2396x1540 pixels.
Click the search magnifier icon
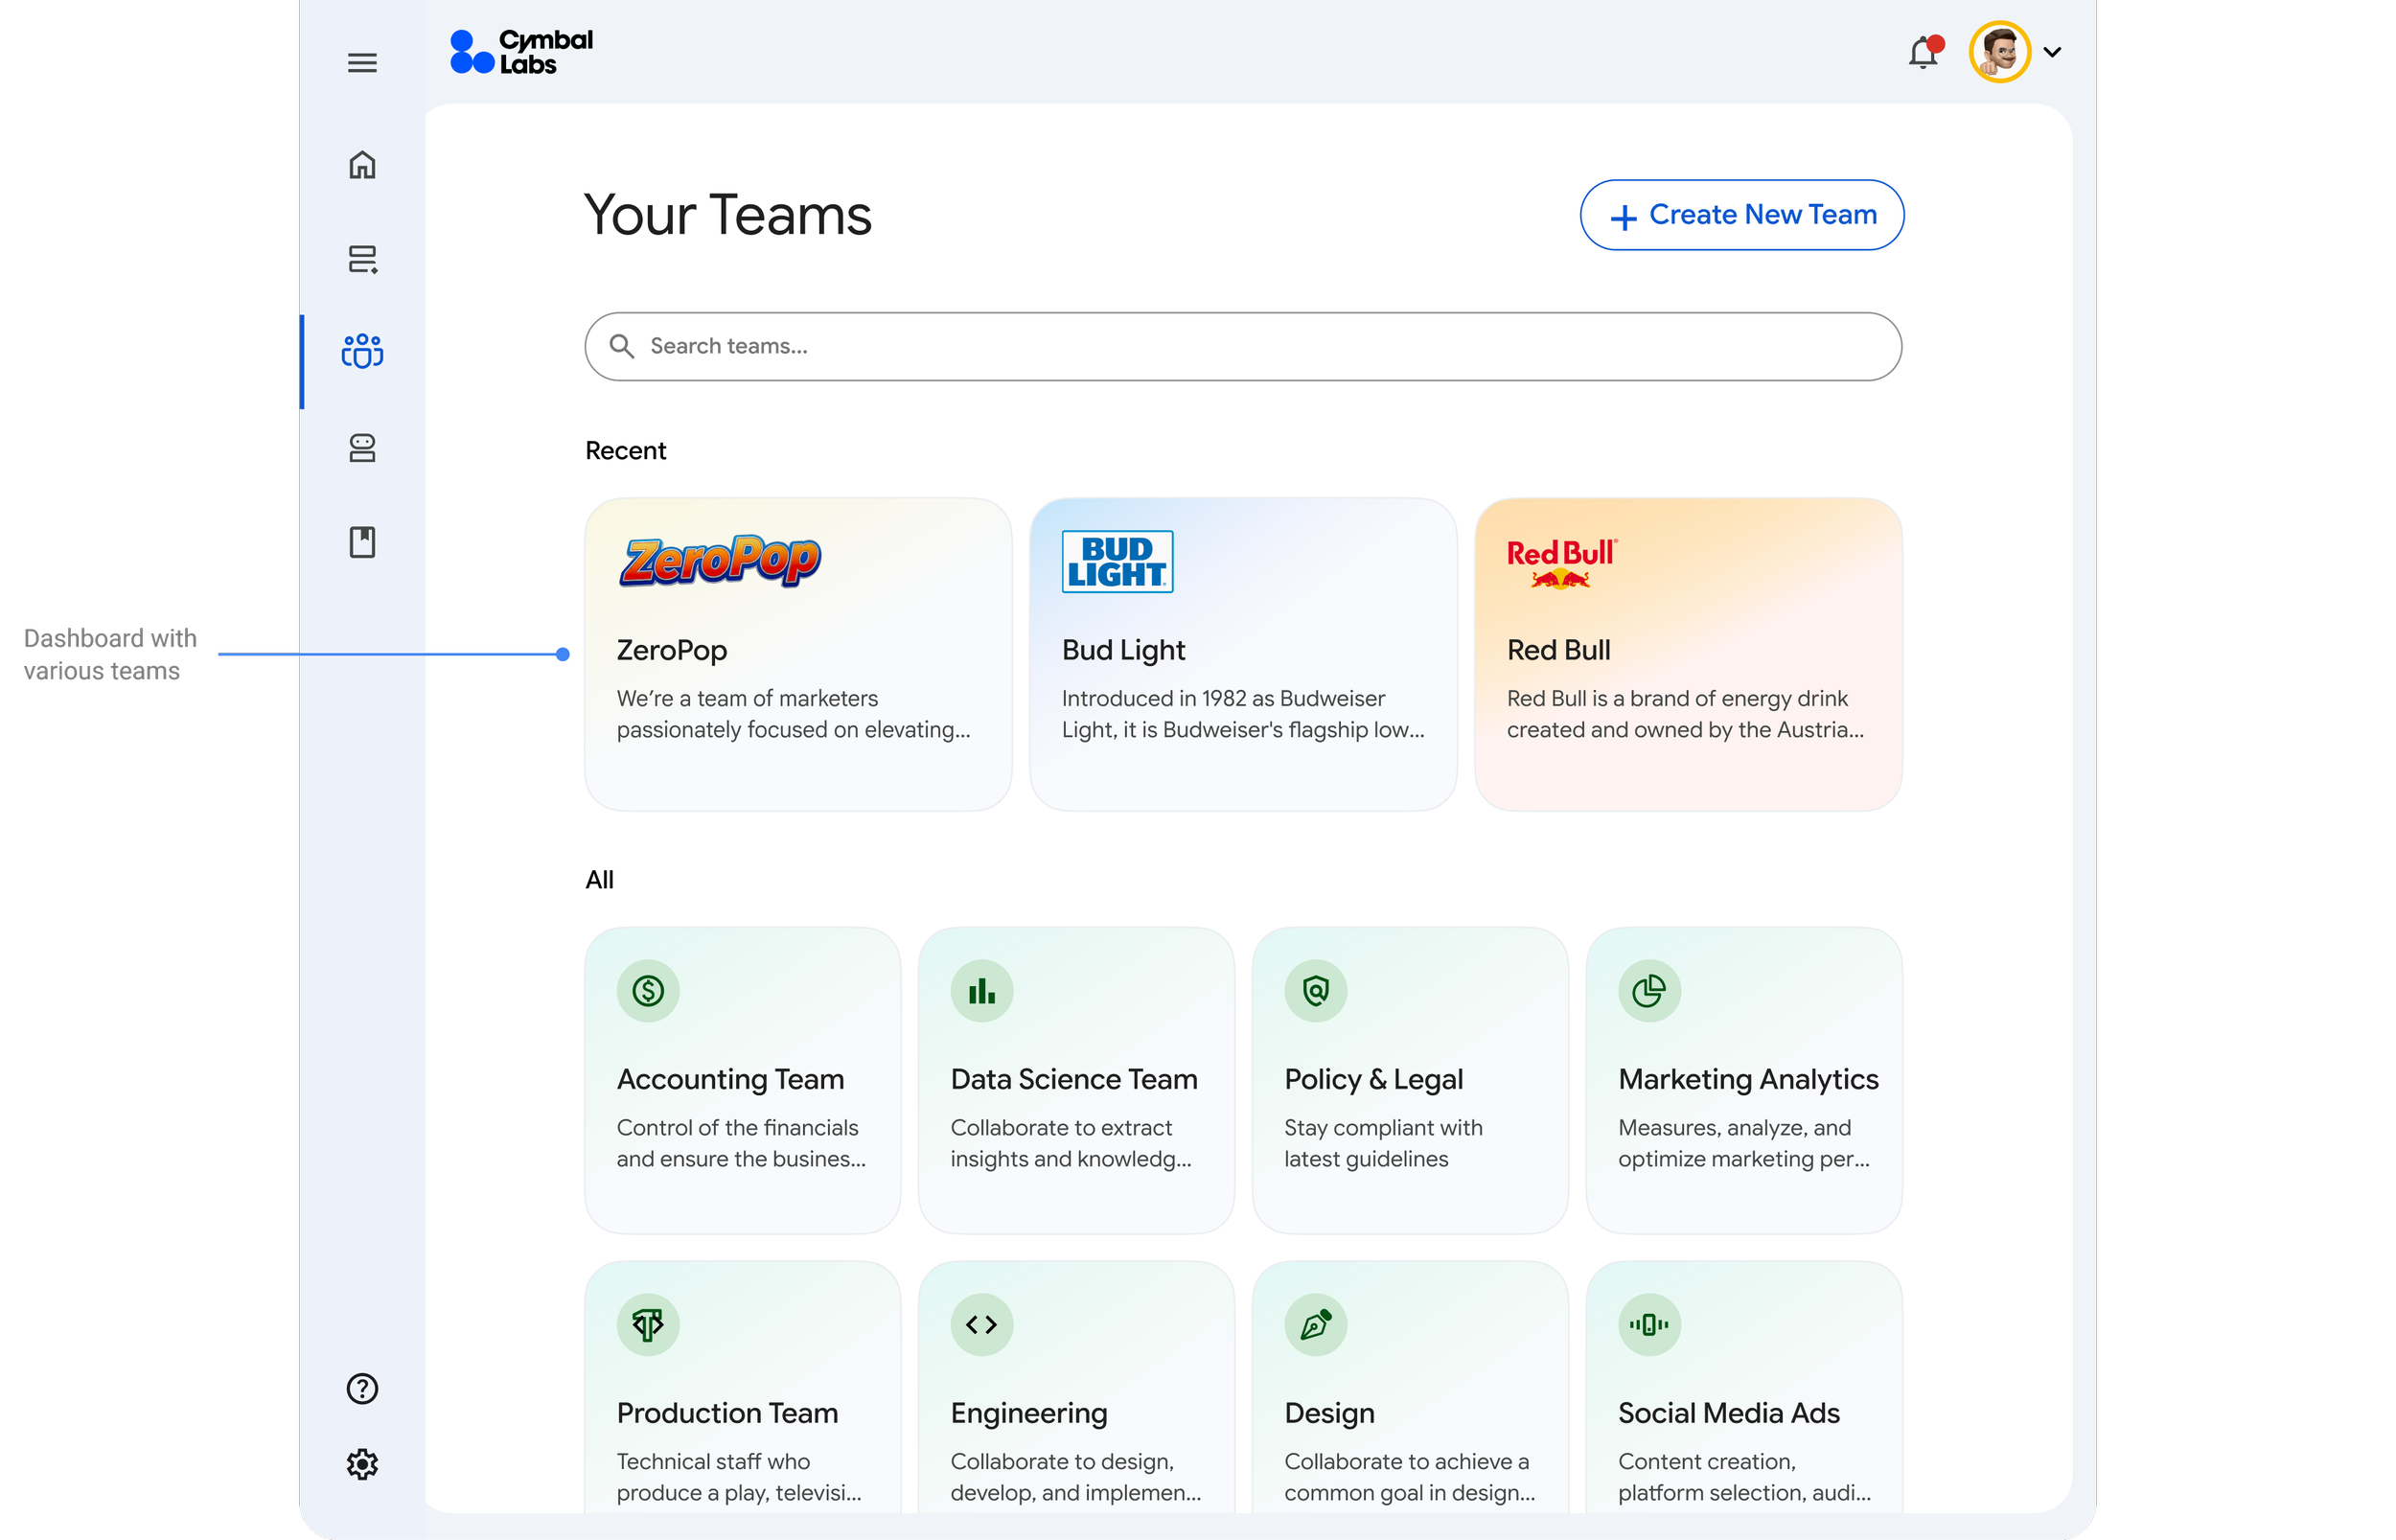click(x=622, y=346)
